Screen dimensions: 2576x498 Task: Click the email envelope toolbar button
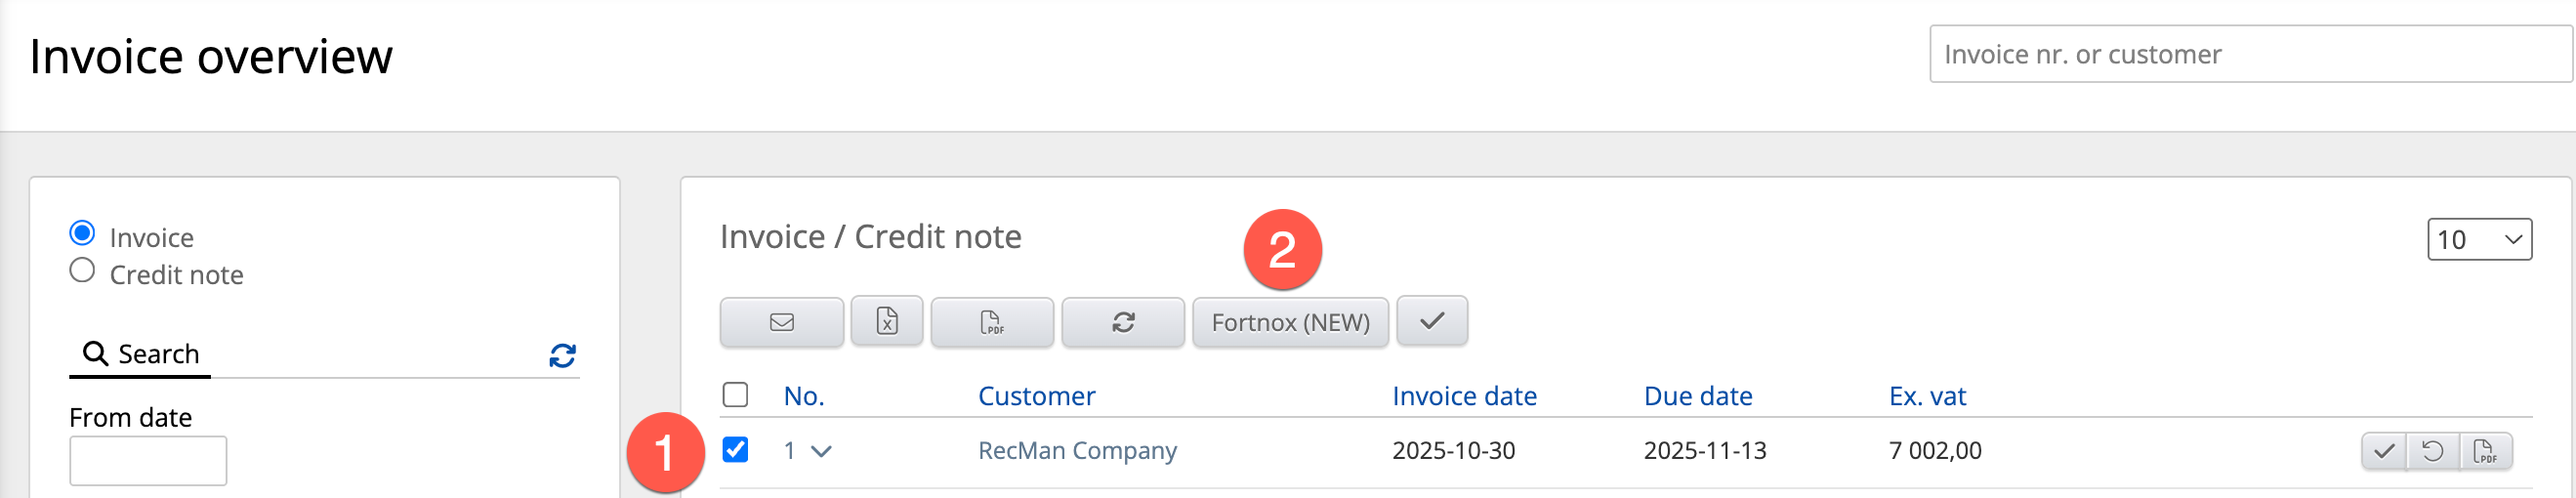pos(781,322)
